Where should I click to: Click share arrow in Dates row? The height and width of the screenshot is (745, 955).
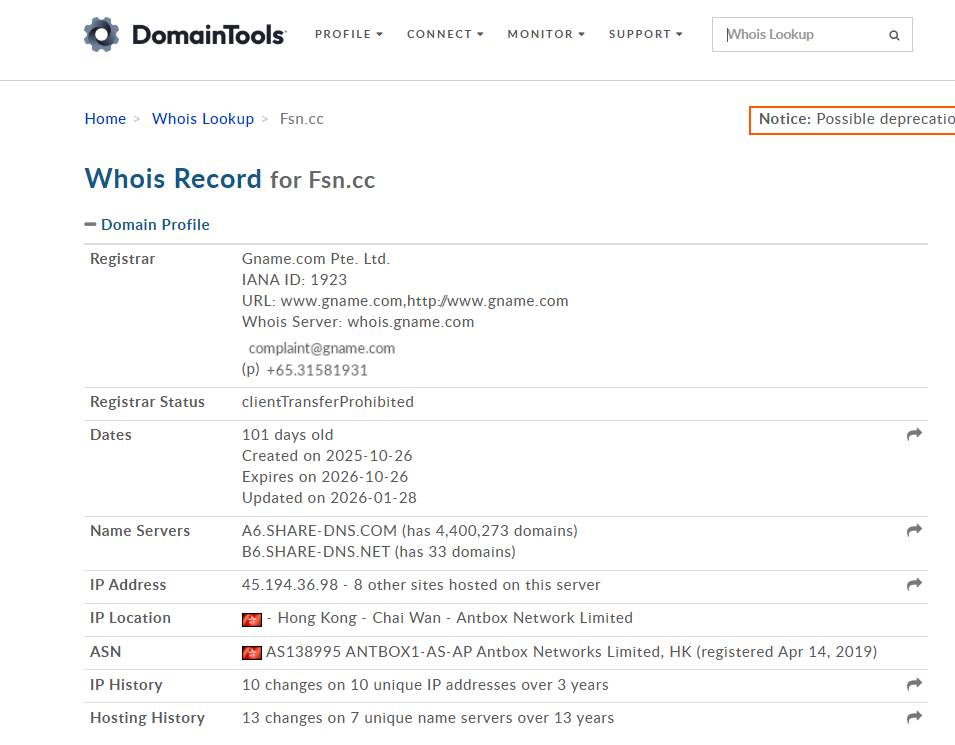click(914, 434)
